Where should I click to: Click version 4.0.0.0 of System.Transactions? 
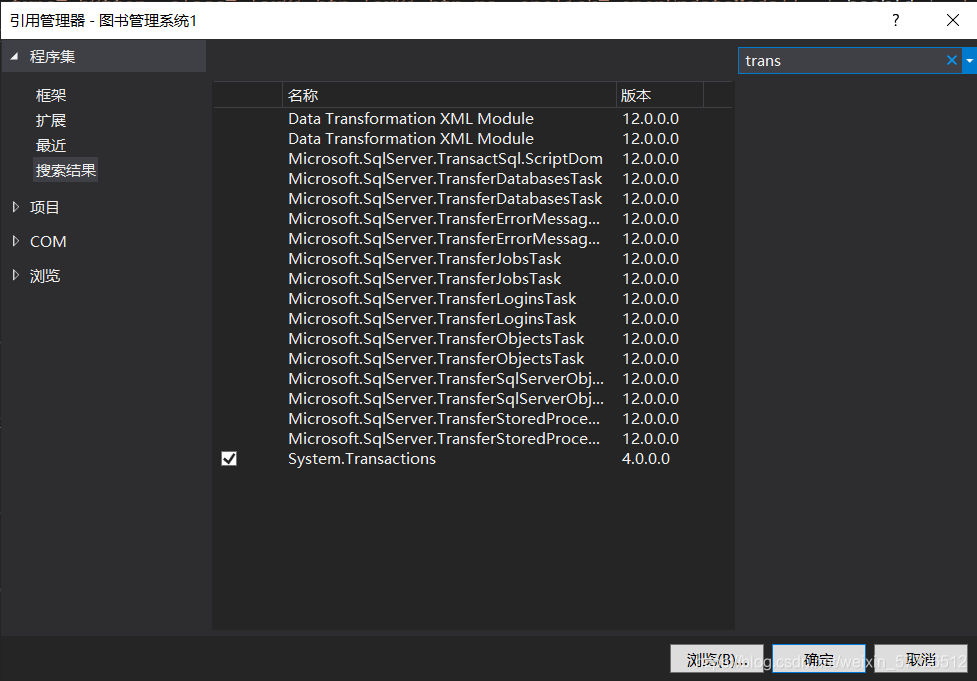[646, 459]
